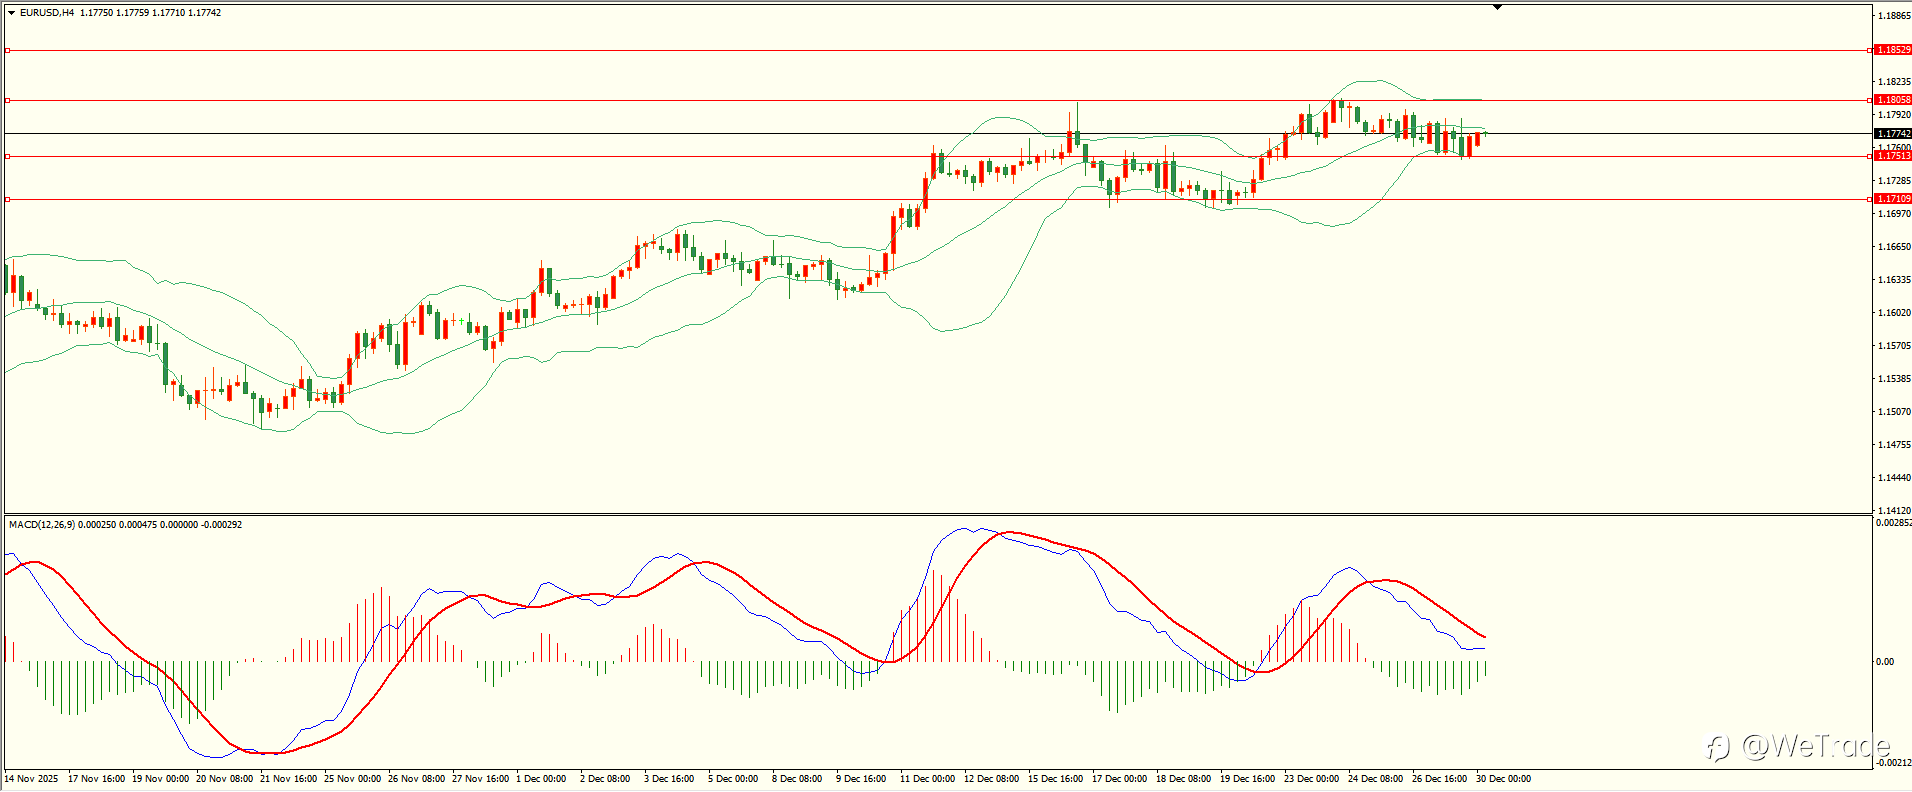Click the 21 Nov 16:00 time axis label
This screenshot has width=1912, height=792.
[288, 779]
